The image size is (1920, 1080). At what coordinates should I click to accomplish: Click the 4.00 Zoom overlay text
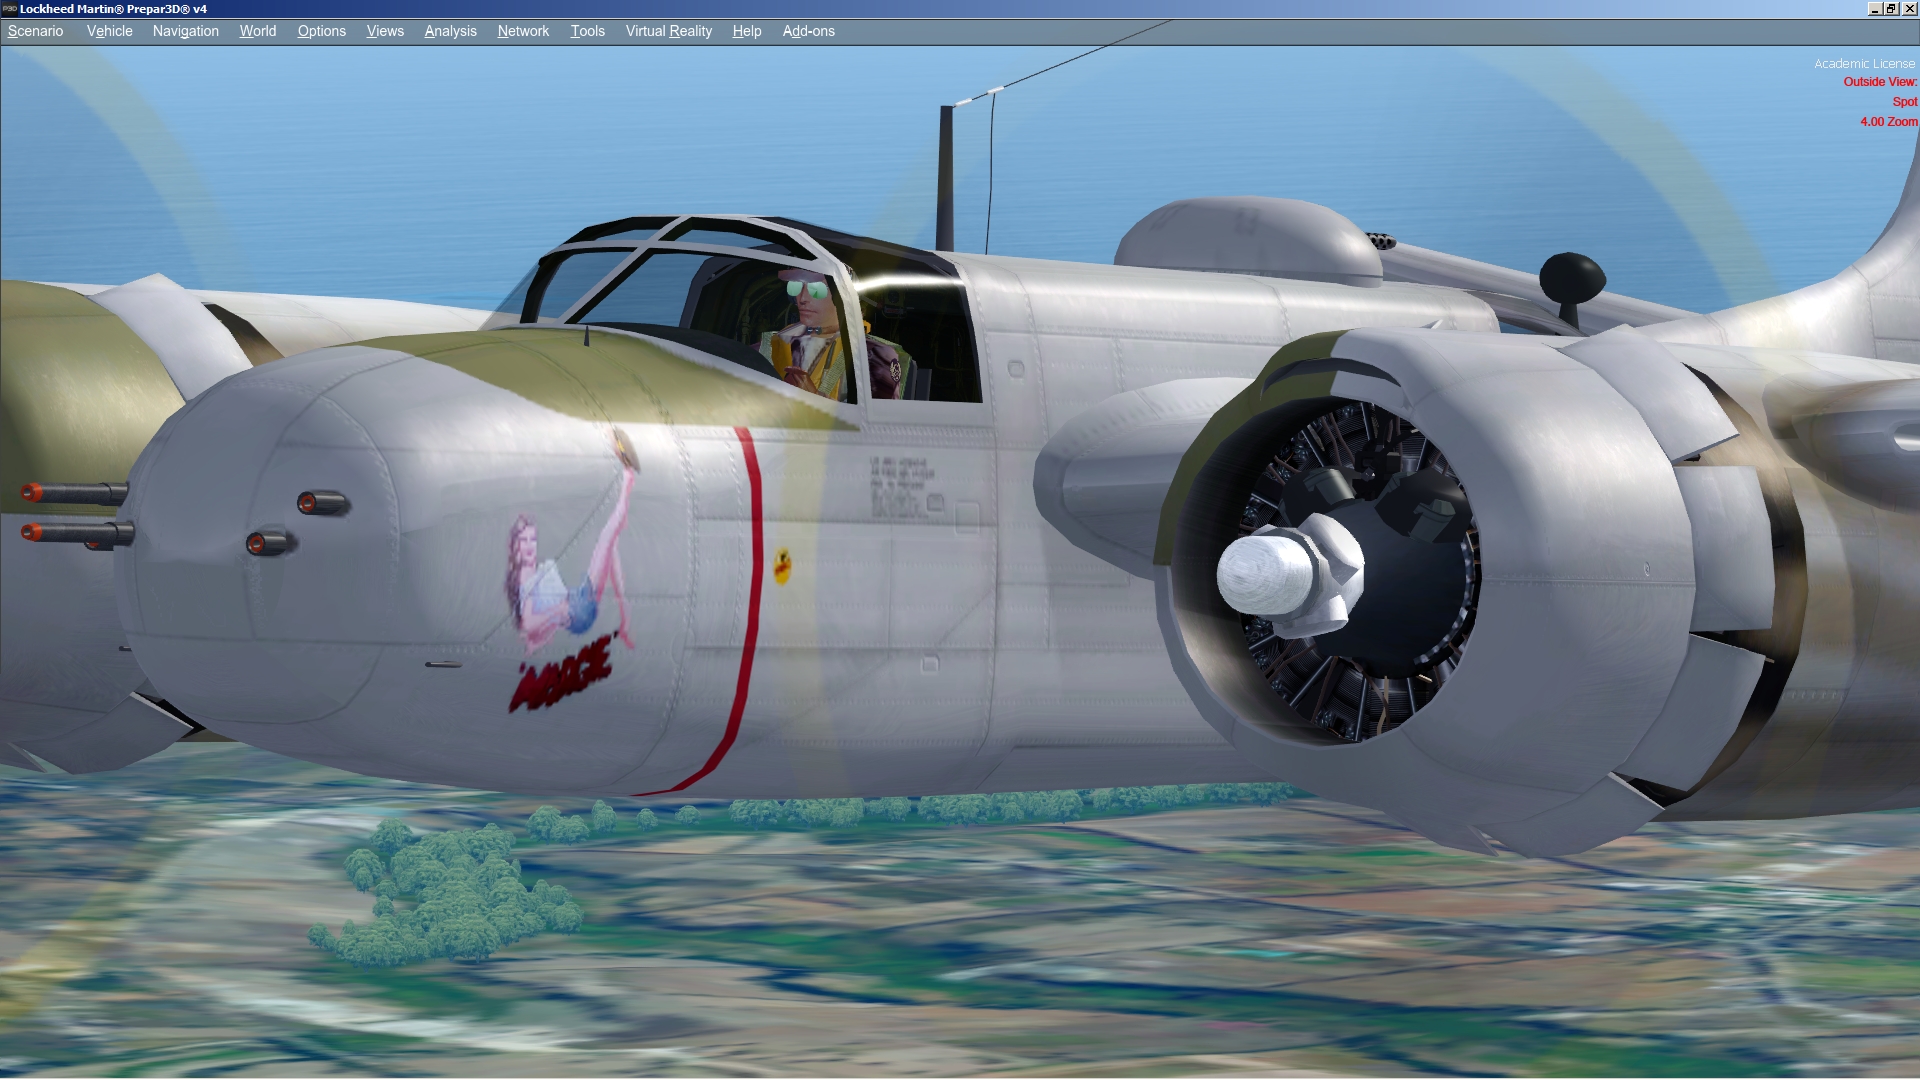[1888, 122]
